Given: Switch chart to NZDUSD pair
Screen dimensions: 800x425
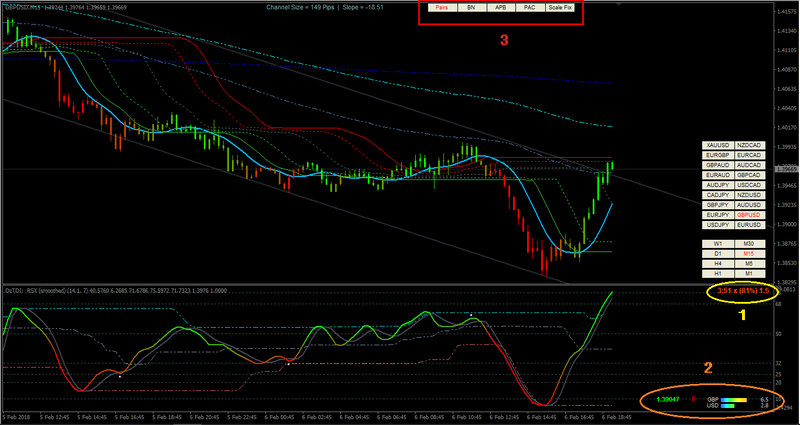Looking at the screenshot, I should pos(750,195).
